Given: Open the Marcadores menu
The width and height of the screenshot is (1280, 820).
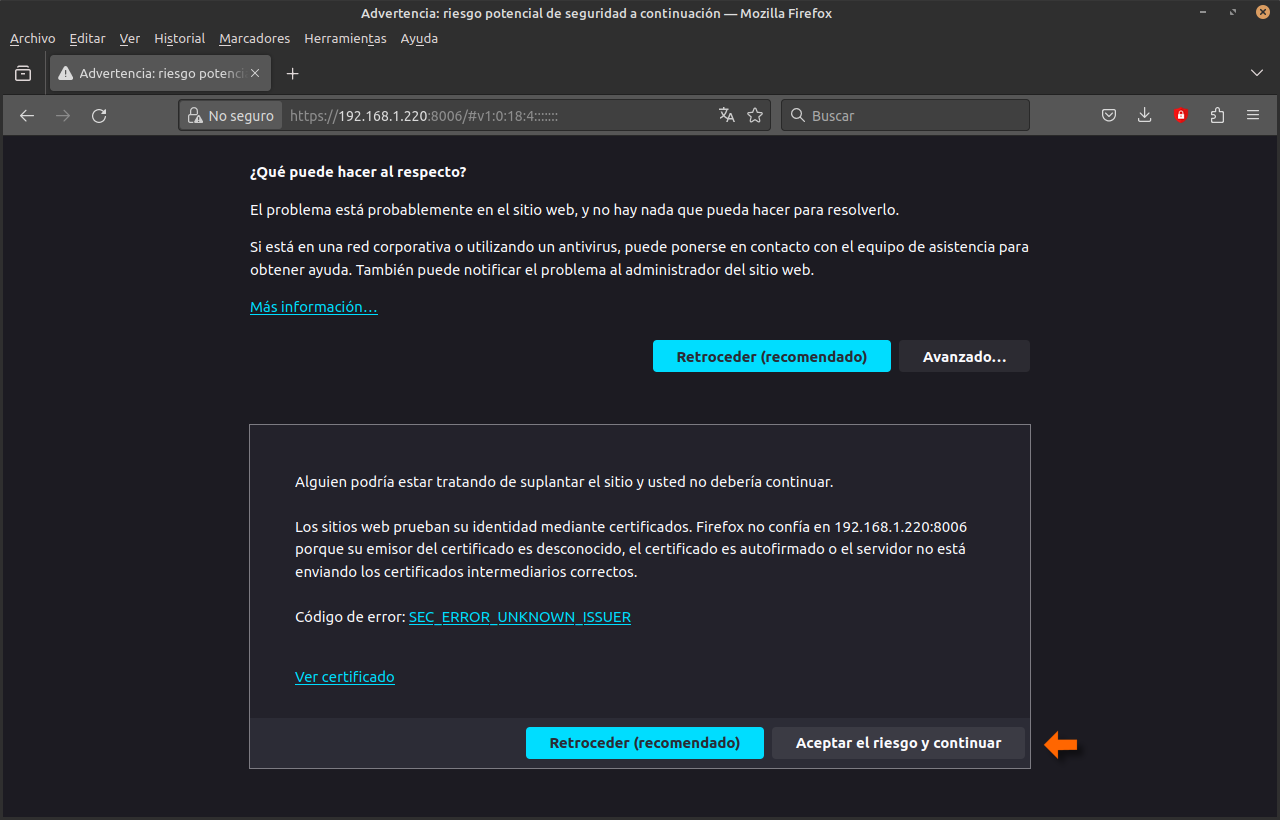Looking at the screenshot, I should pos(254,38).
